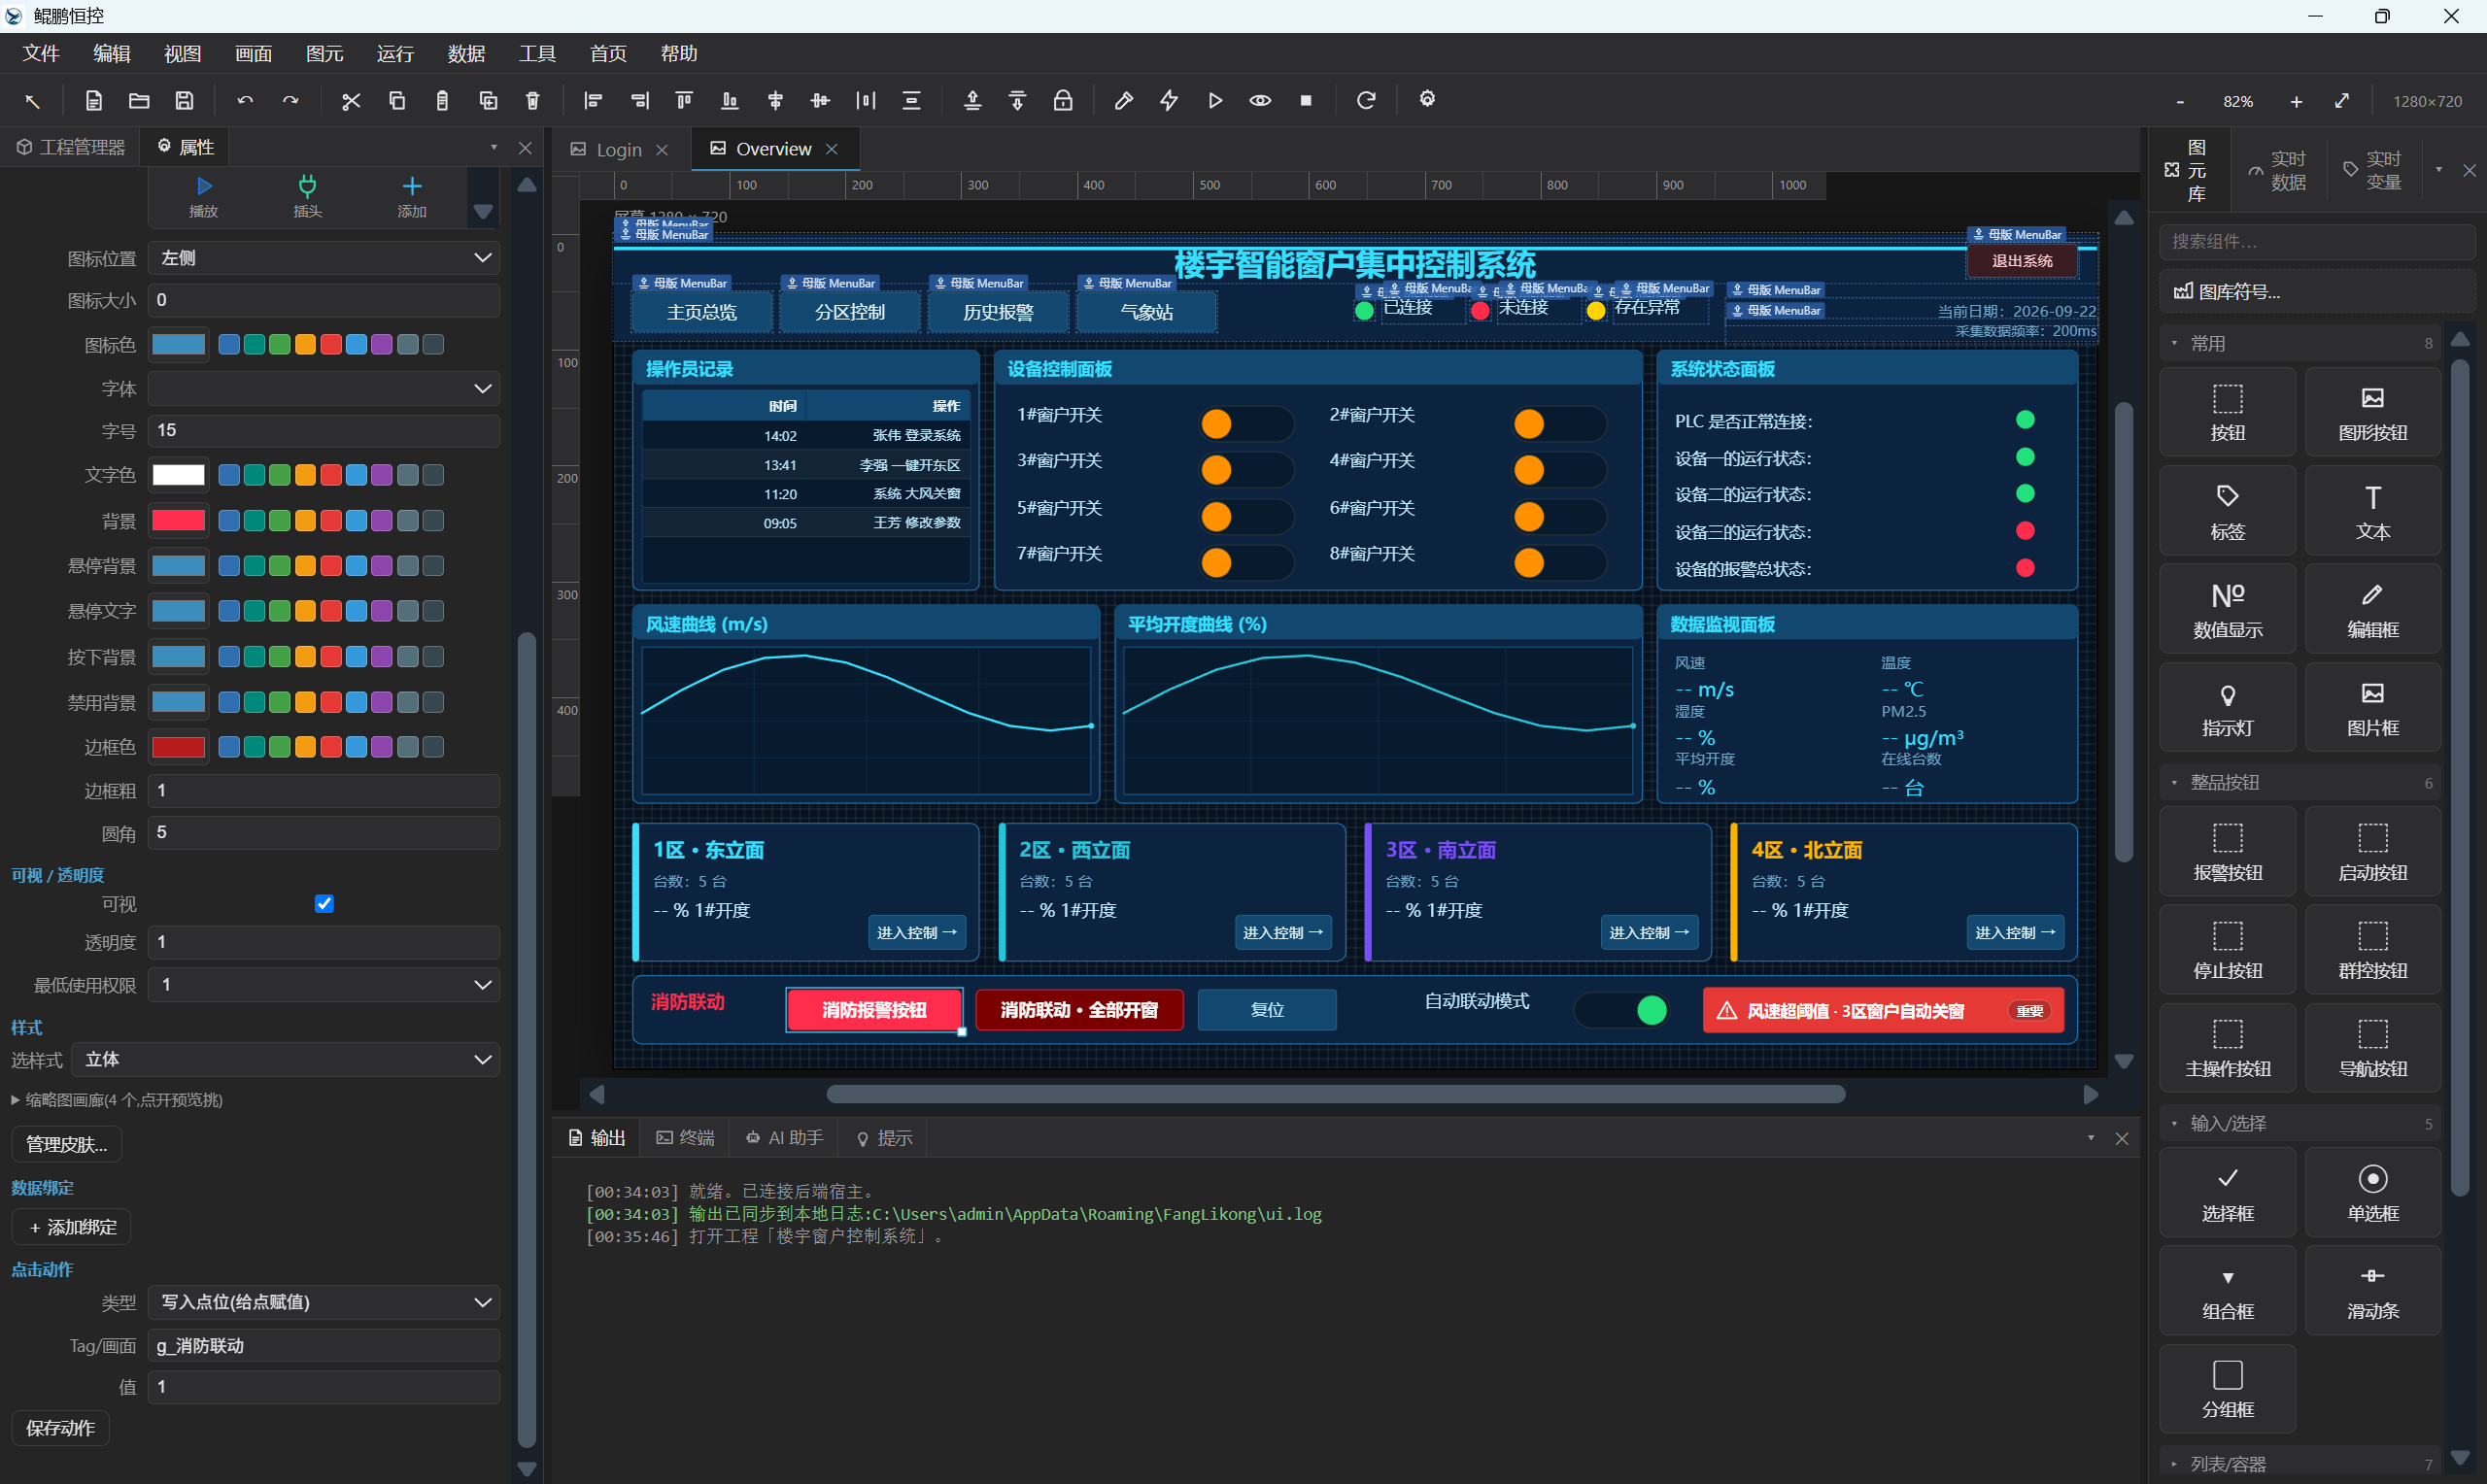Screen dimensions: 2487x1484
Task: Open the dark red 边框色 color swatch
Action: click(x=178, y=747)
